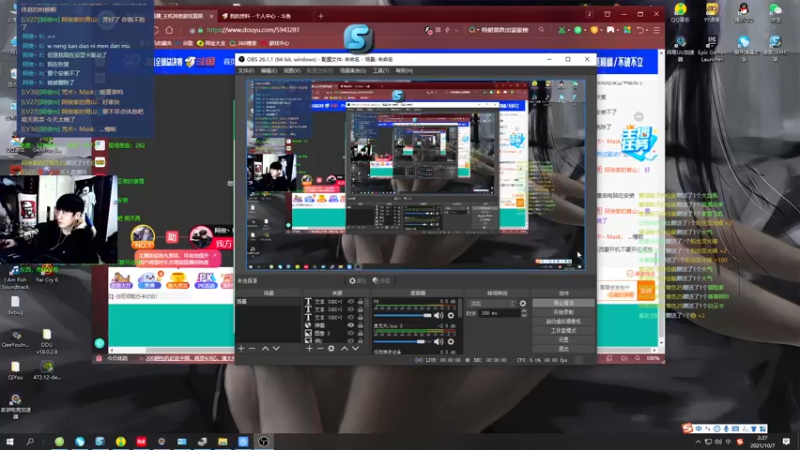Image resolution: width=800 pixels, height=450 pixels.
Task: Move the scene up in the OBS scenes list
Action: [265, 348]
